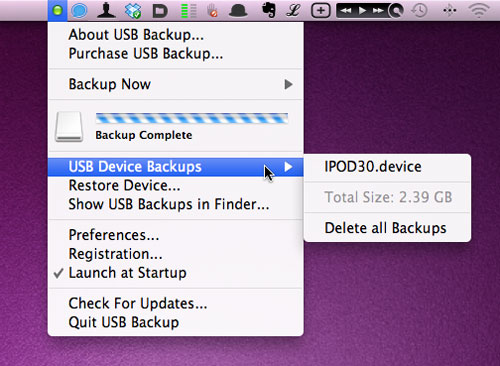Image resolution: width=500 pixels, height=366 pixels.
Task: Click the striped backup progress bar
Action: pos(192,118)
